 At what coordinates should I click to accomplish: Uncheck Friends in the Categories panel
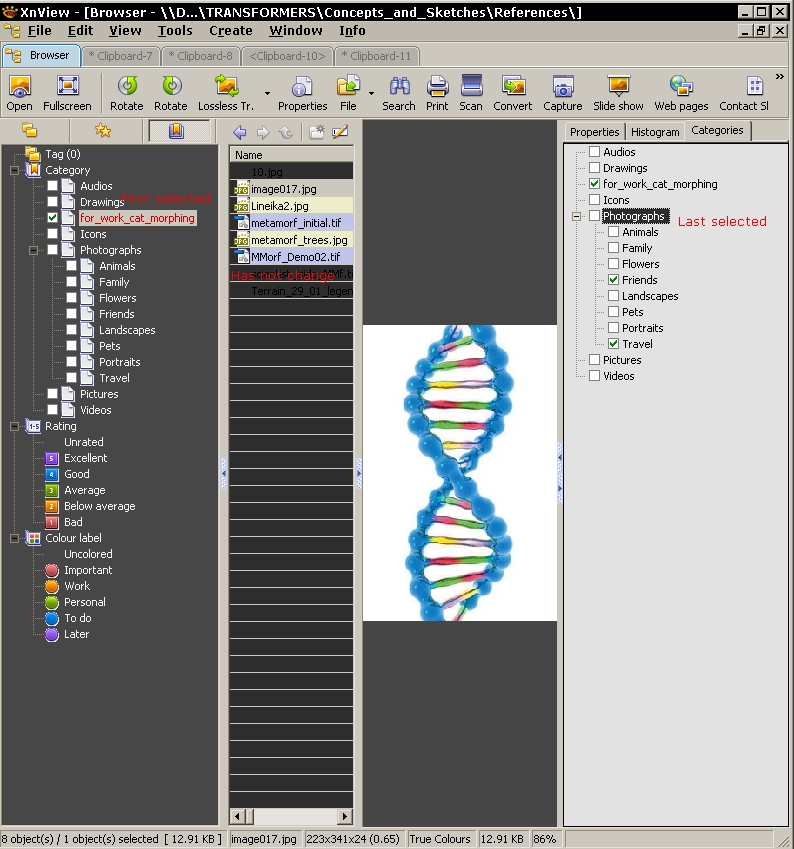coord(613,280)
